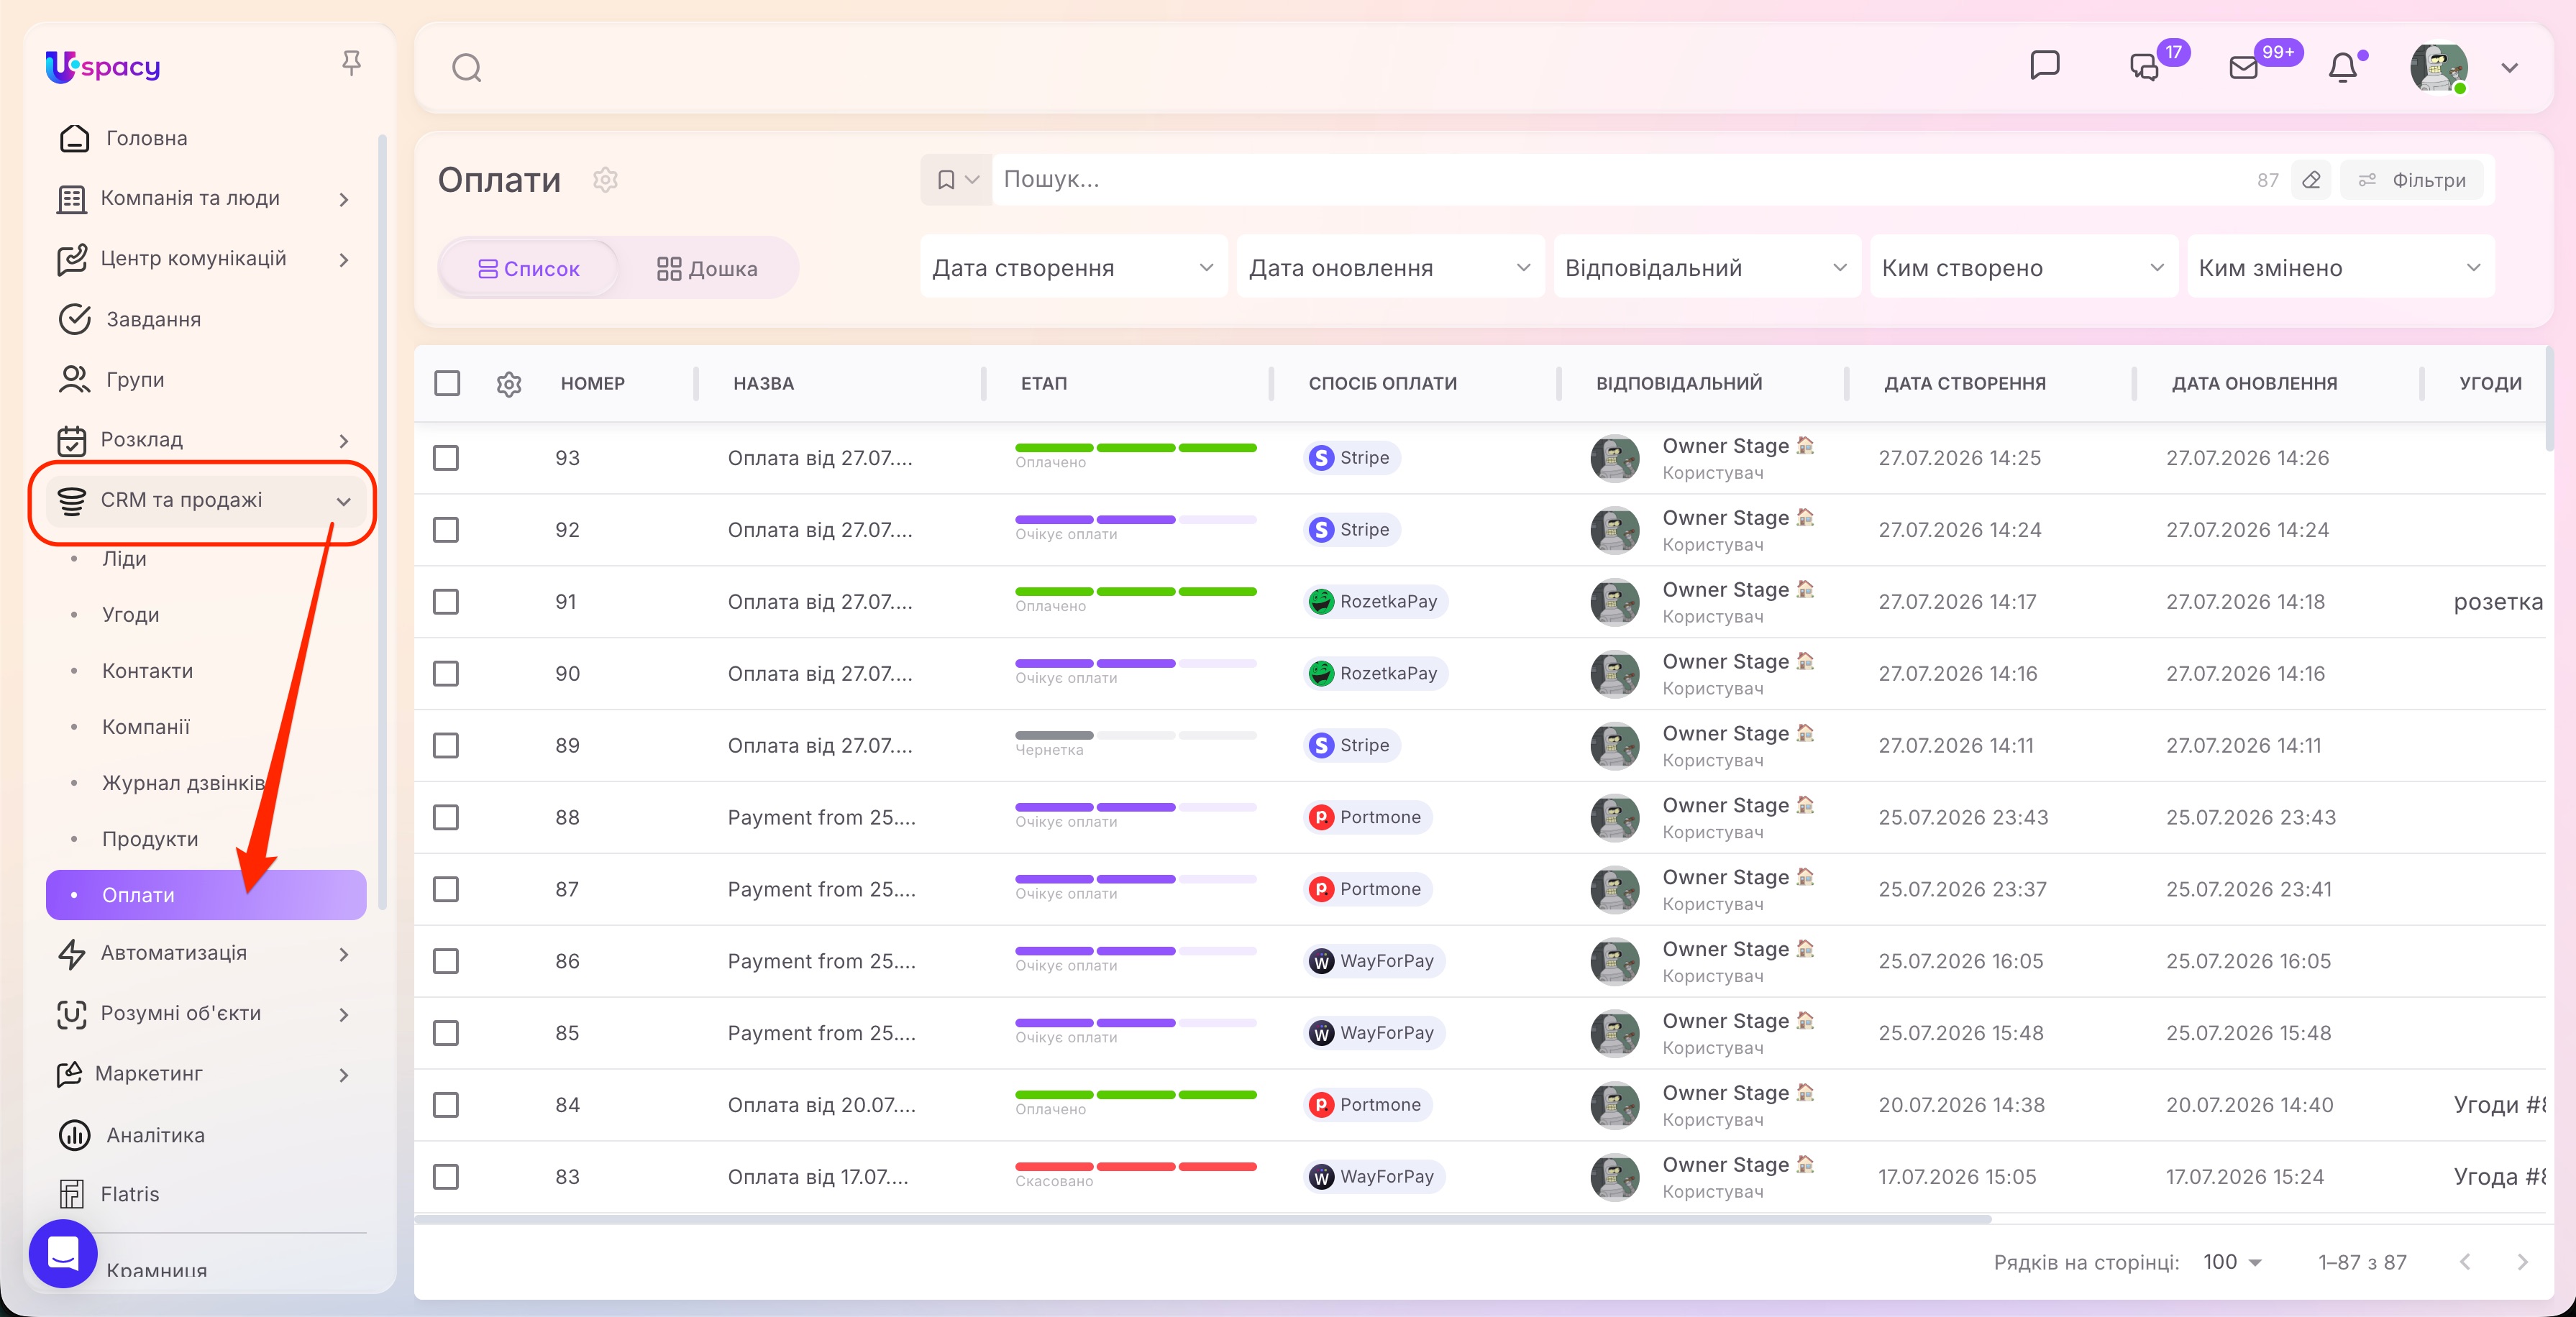Image resolution: width=2576 pixels, height=1317 pixels.
Task: Click the settings gear next to Оплати title
Action: (x=605, y=180)
